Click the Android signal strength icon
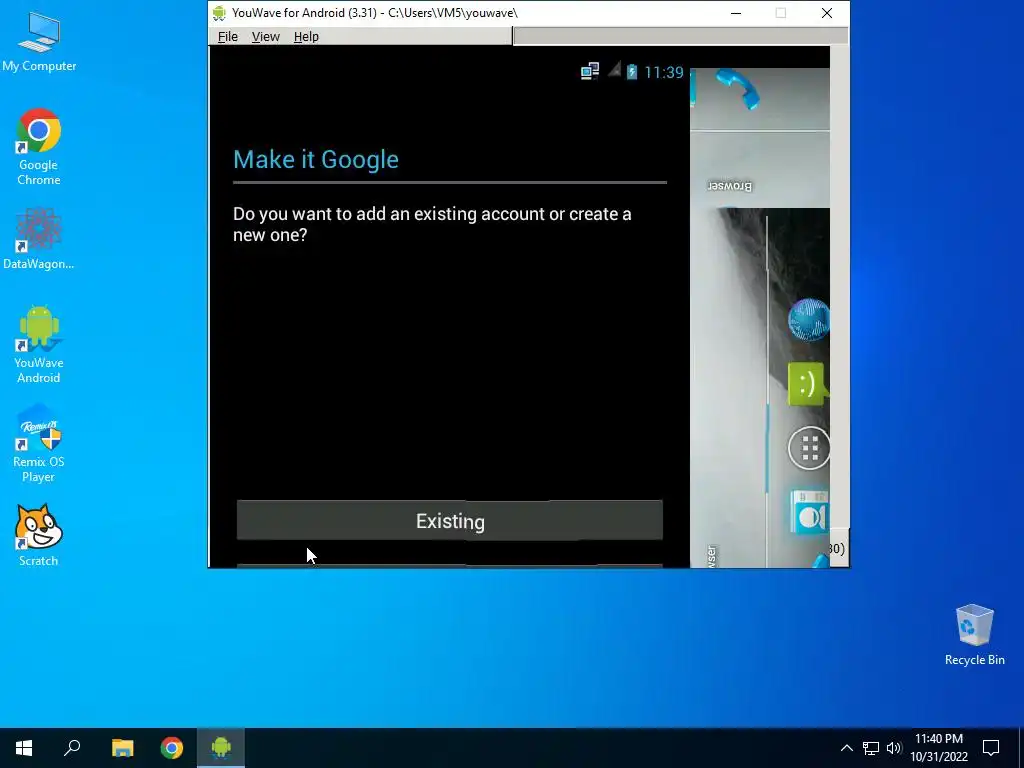Image resolution: width=1024 pixels, height=768 pixels. coord(614,69)
